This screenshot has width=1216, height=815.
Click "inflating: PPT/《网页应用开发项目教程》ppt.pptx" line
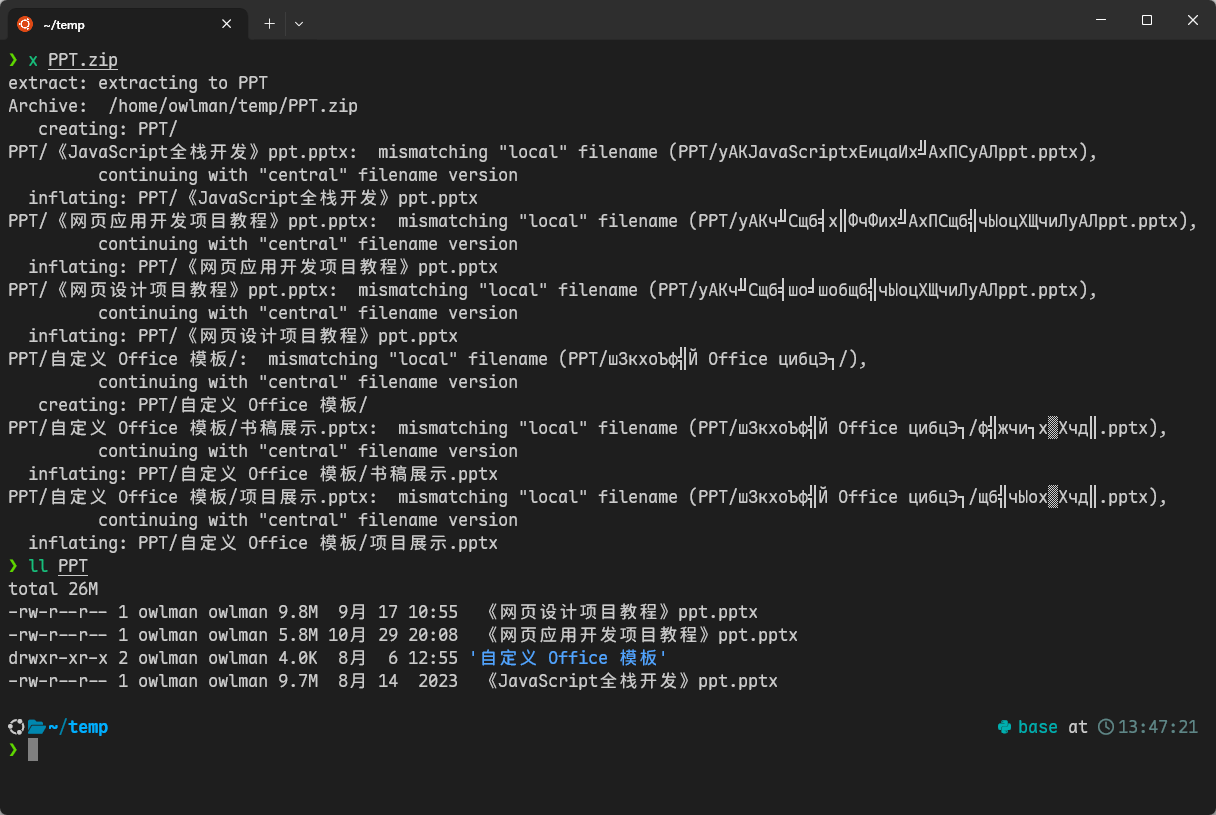[x=263, y=267]
